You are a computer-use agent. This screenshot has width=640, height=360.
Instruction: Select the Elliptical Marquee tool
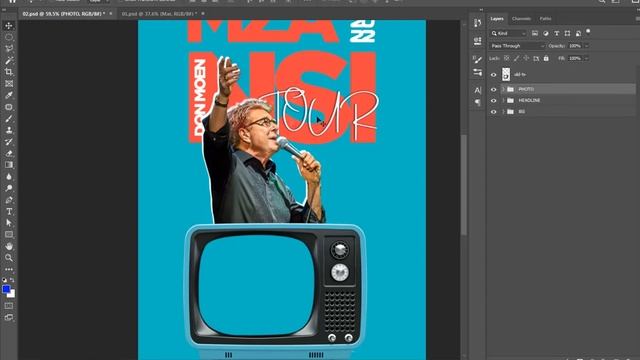(9, 37)
